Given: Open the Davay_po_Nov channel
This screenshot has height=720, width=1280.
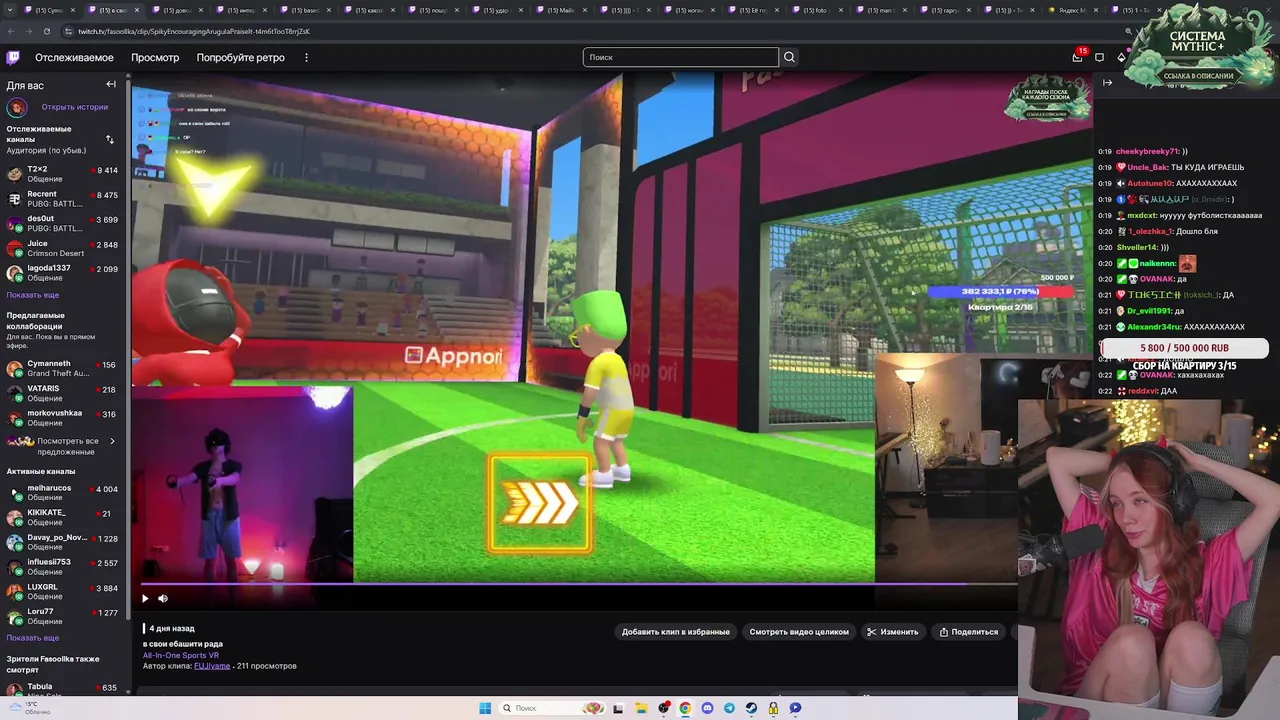Looking at the screenshot, I should pyautogui.click(x=63, y=542).
